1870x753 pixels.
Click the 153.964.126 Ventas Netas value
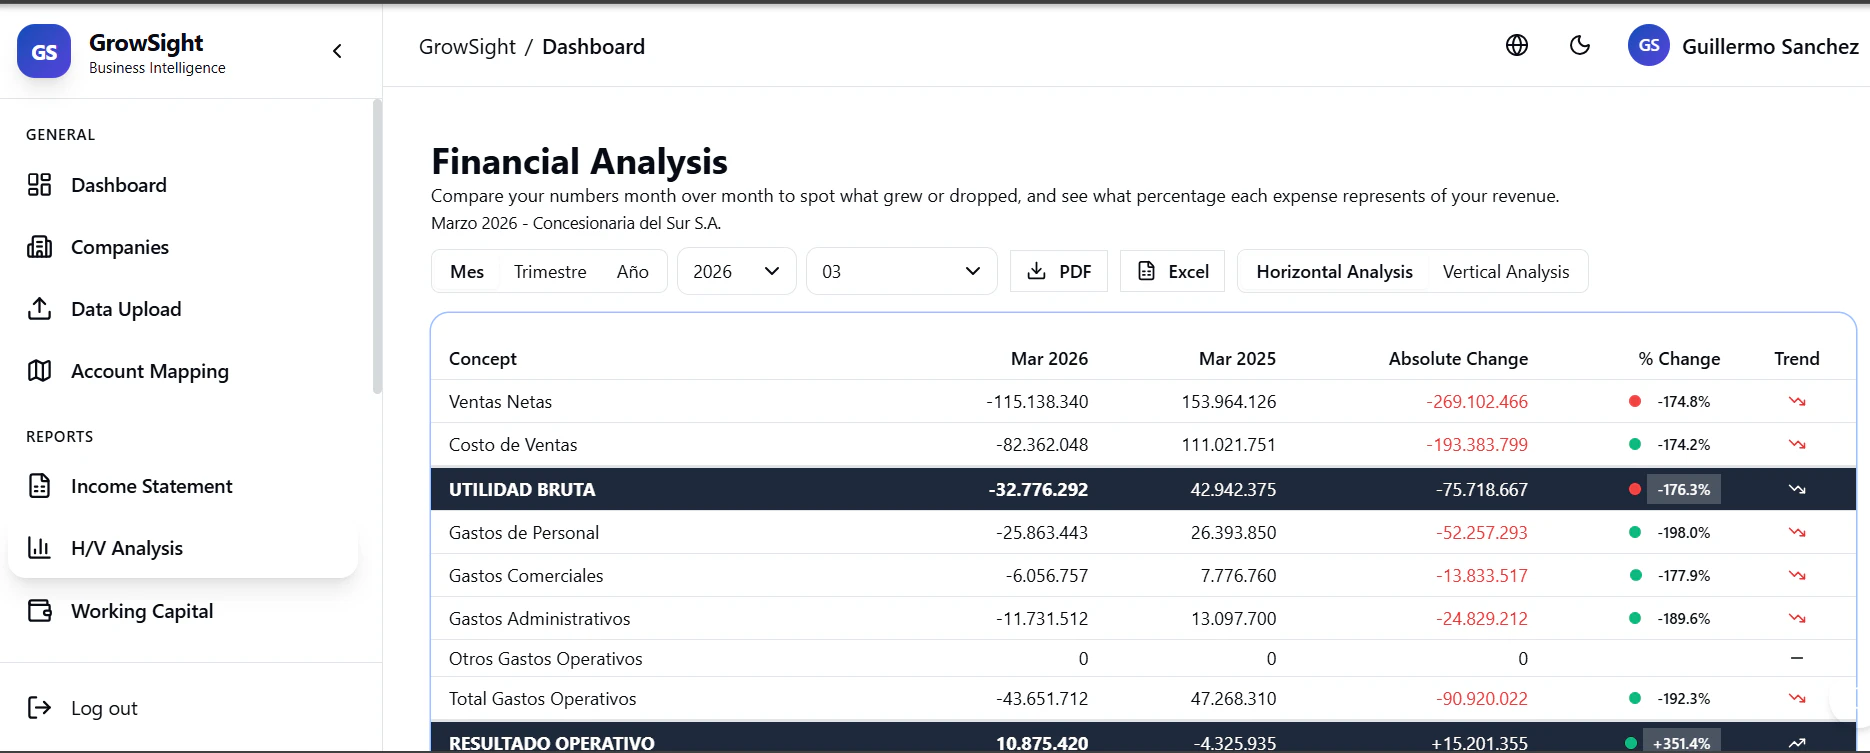(1229, 401)
